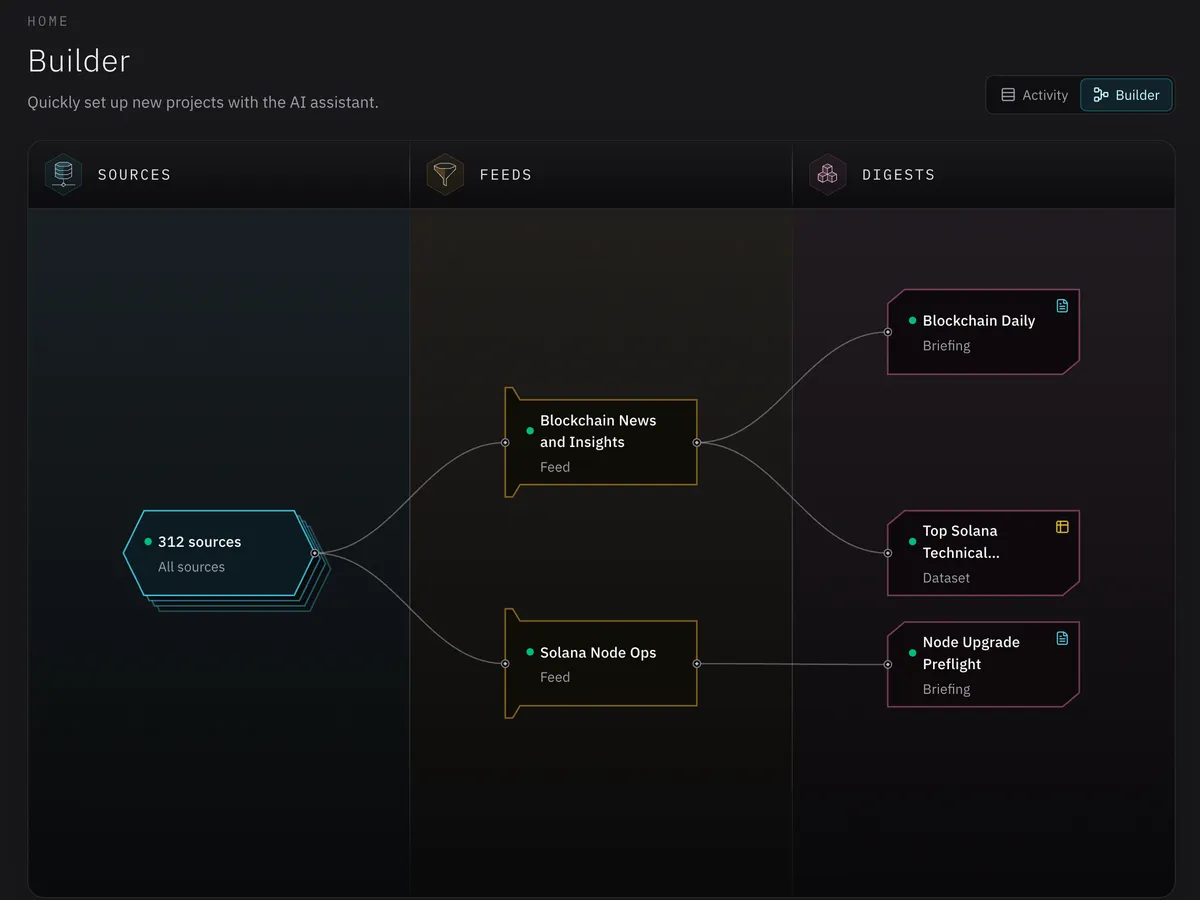1200x900 pixels.
Task: Click the FEEDS column heading text
Action: (x=506, y=175)
